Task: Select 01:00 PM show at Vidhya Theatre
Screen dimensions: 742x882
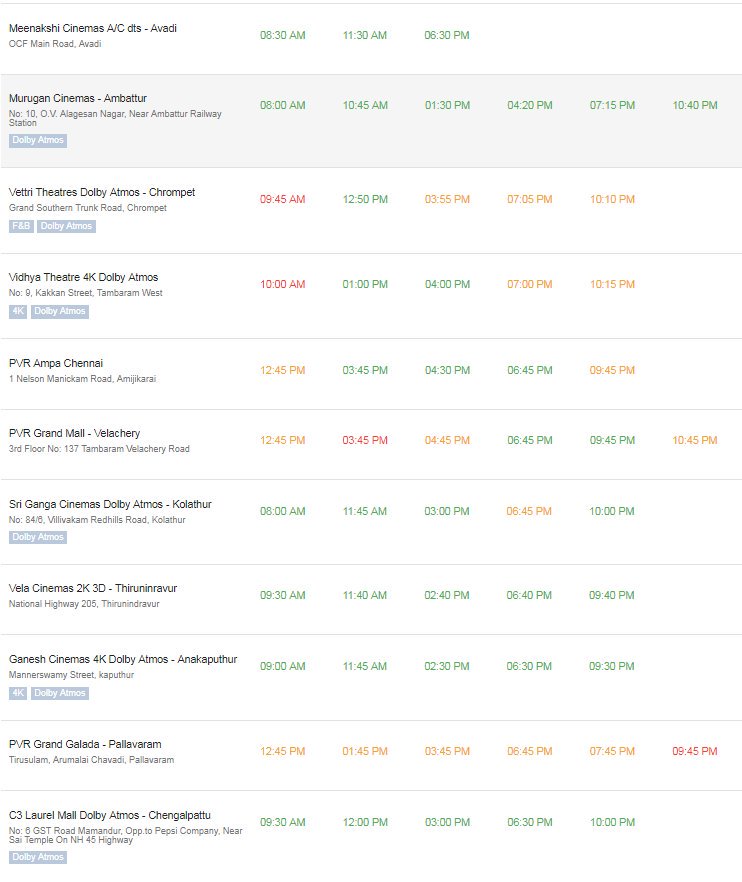Action: (365, 284)
